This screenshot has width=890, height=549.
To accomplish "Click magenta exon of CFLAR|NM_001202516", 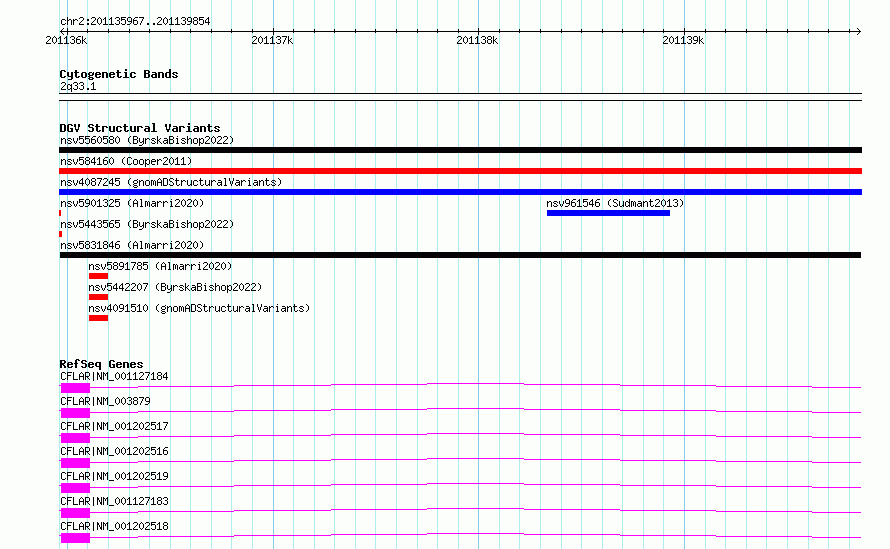I will click(75, 463).
